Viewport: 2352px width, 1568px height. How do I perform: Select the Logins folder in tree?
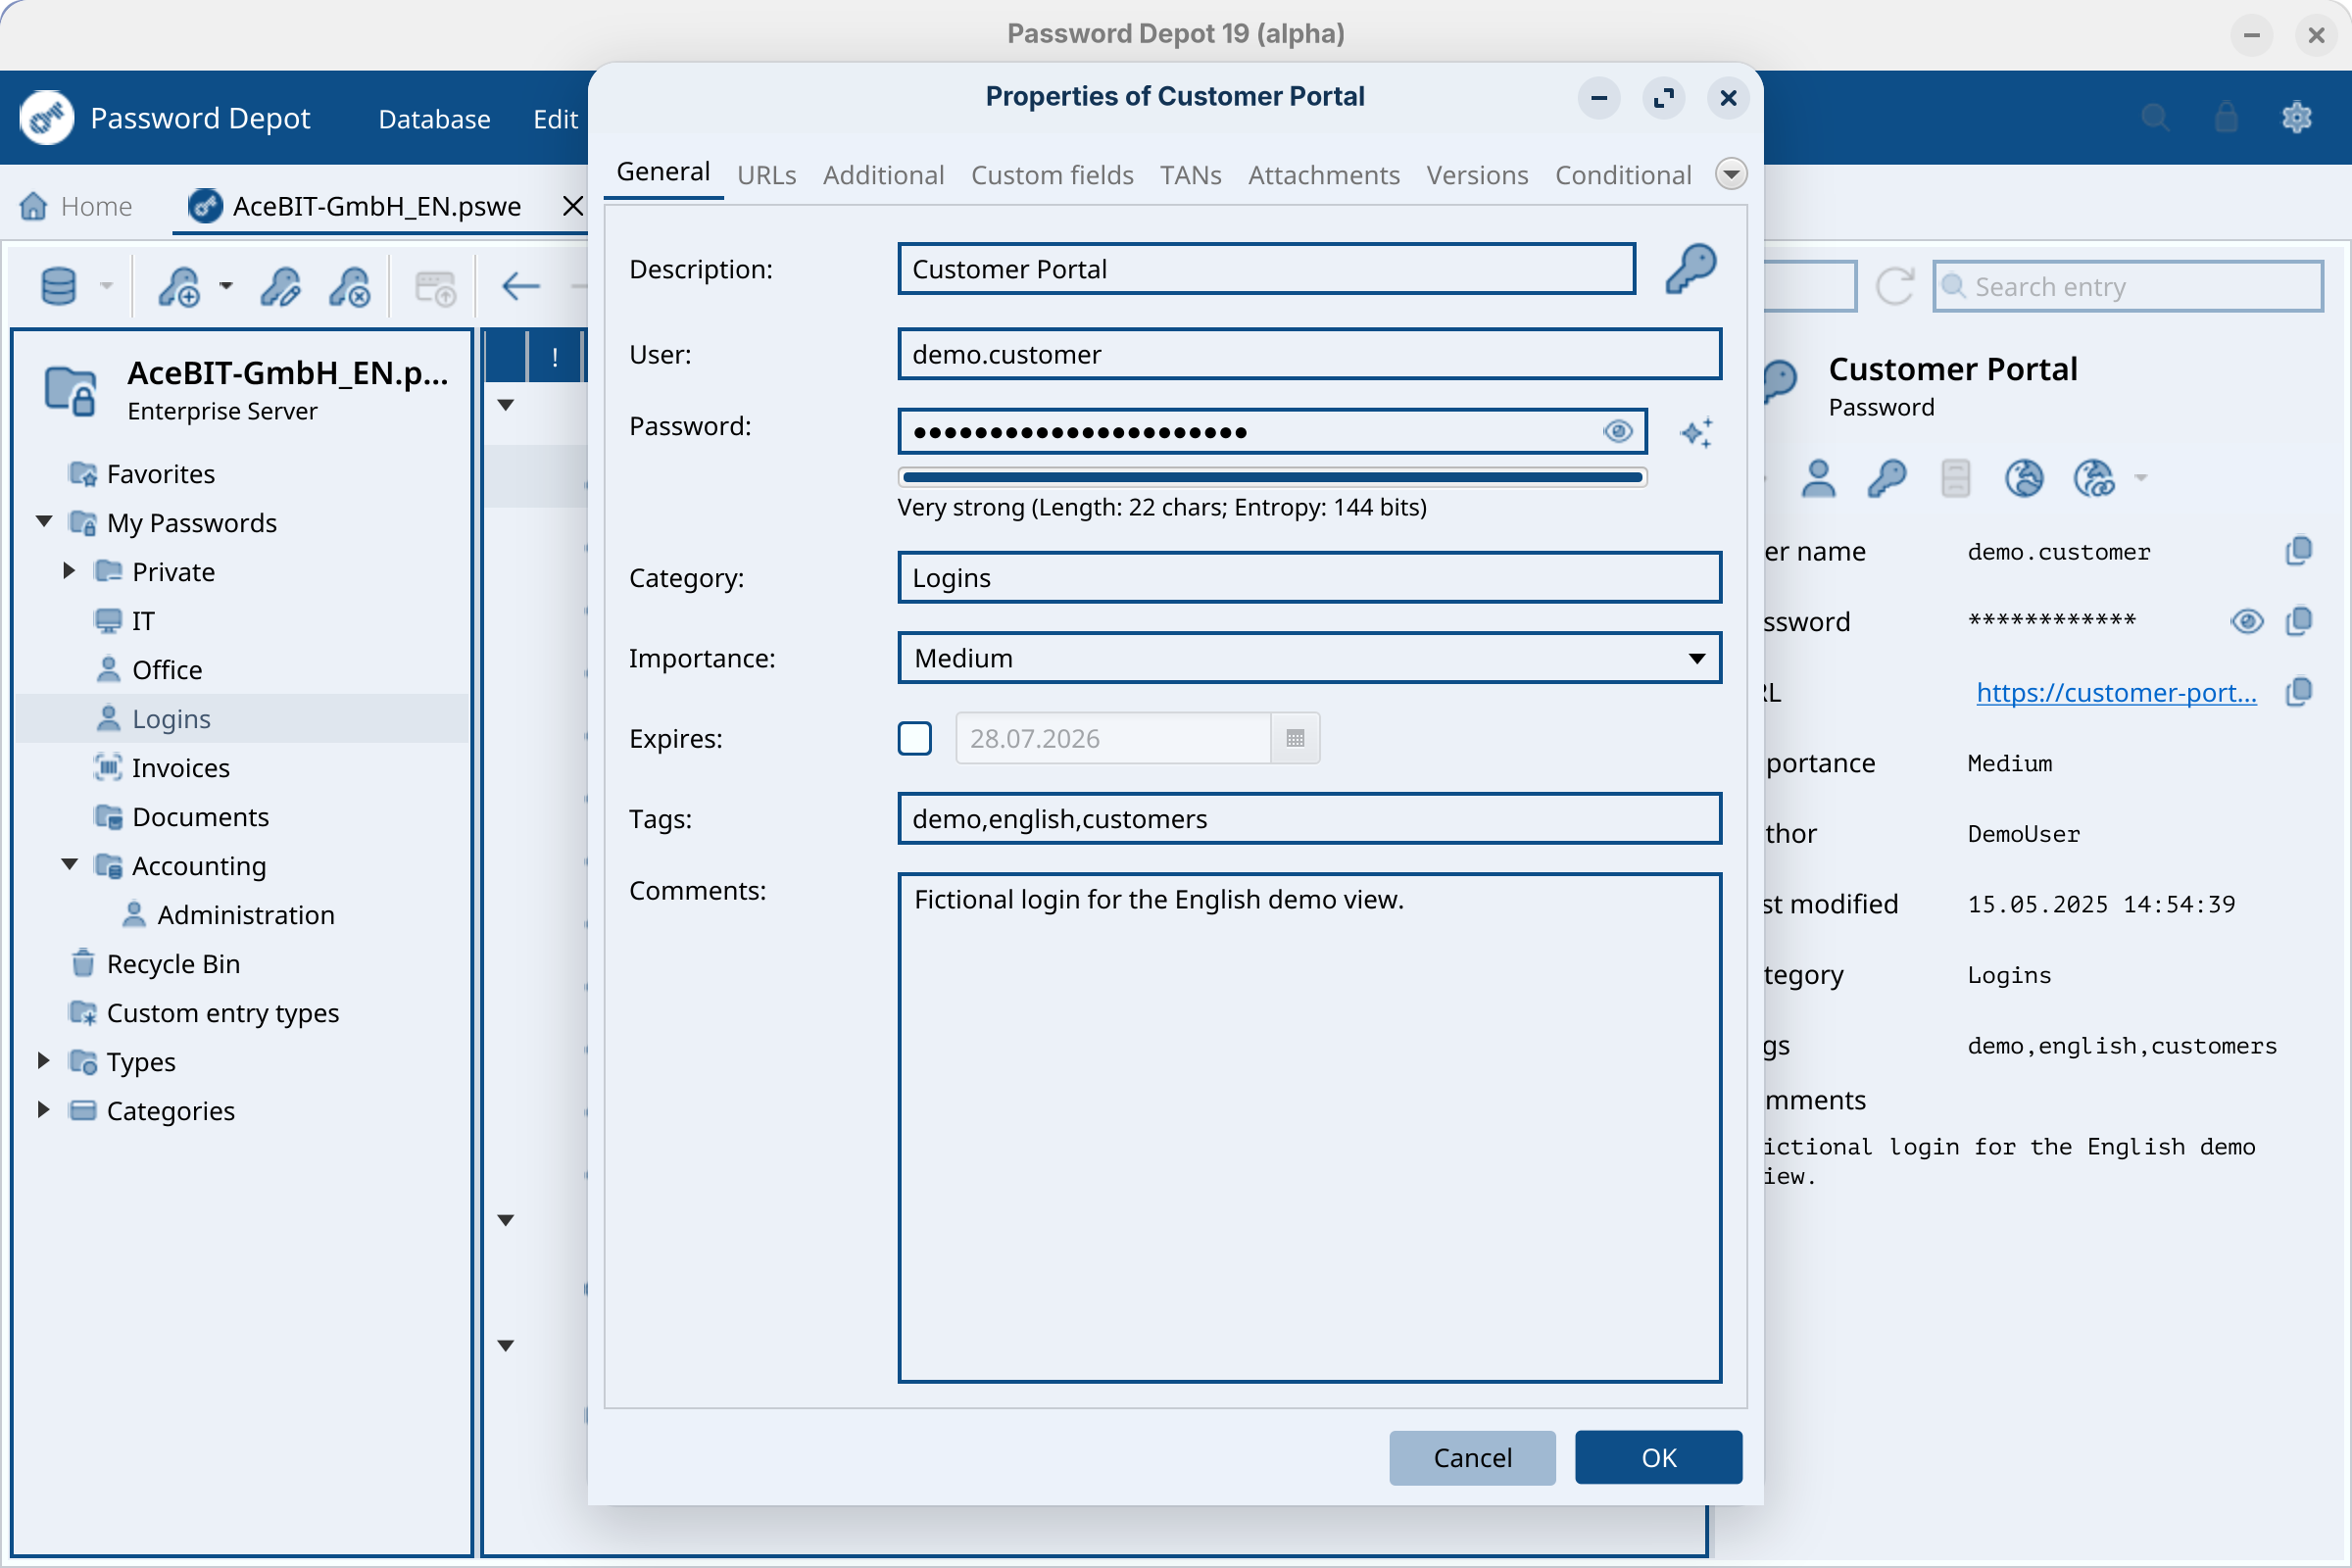(241, 718)
